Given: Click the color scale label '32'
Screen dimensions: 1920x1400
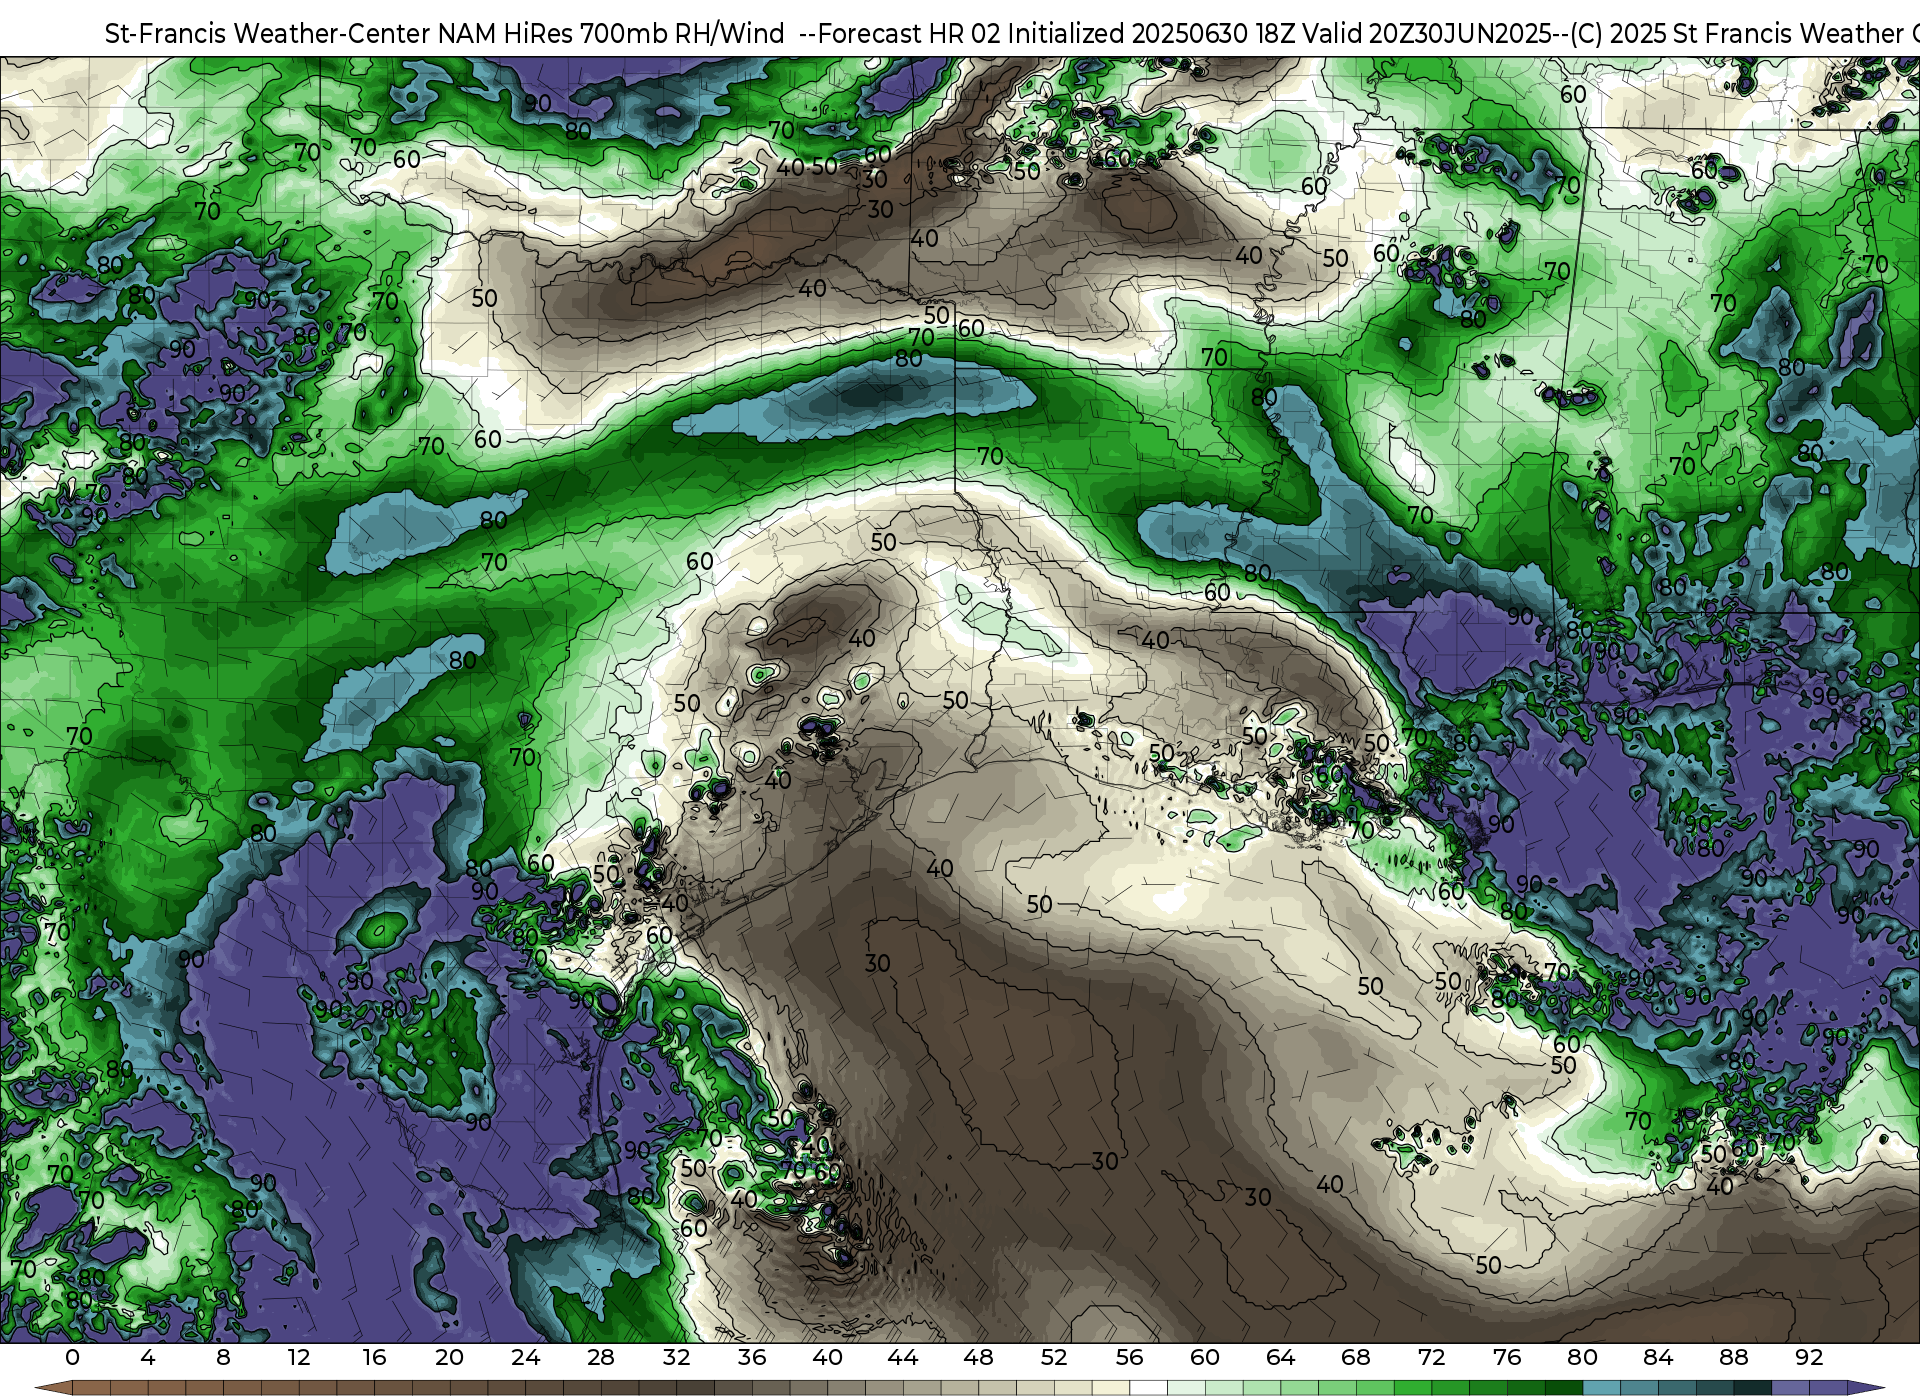Looking at the screenshot, I should (x=676, y=1357).
